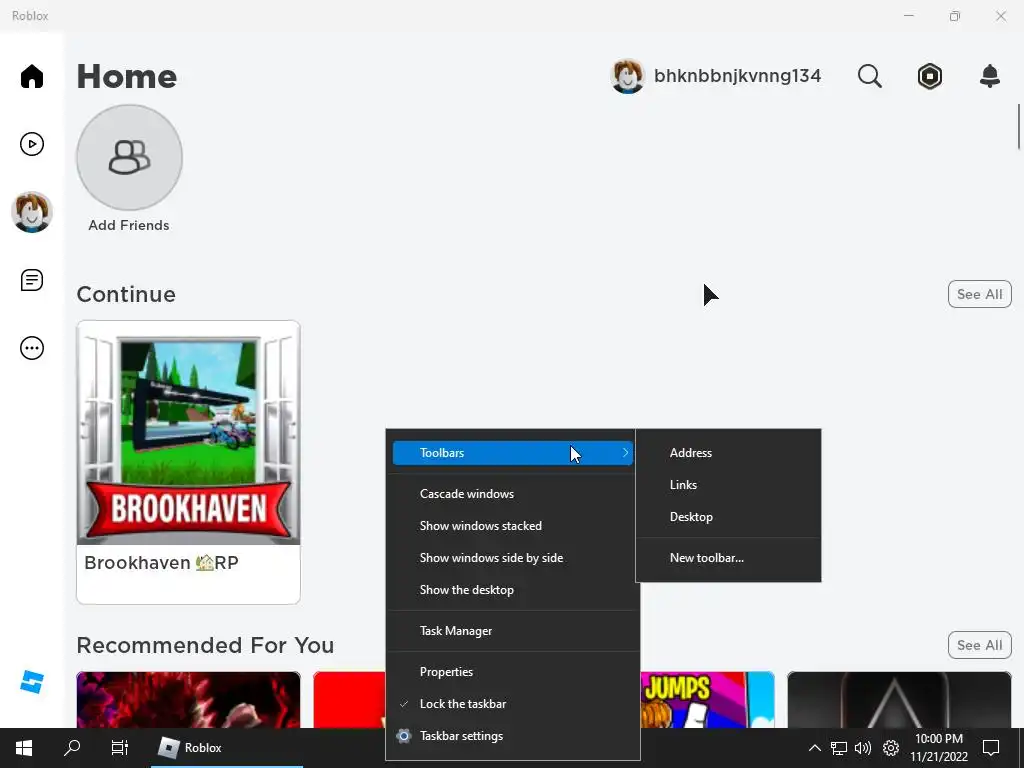Open taskbar search icon
The width and height of the screenshot is (1024, 768).
pos(72,748)
